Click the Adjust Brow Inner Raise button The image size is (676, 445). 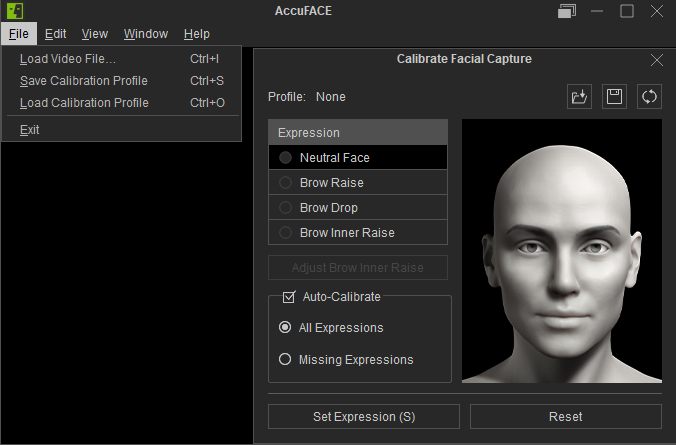[358, 267]
